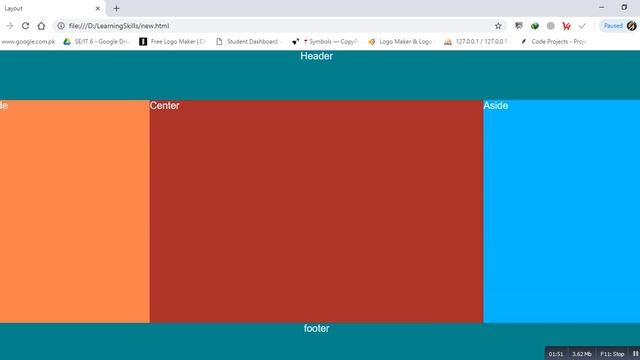
Task: Click the Aside label in blue panel
Action: 496,105
